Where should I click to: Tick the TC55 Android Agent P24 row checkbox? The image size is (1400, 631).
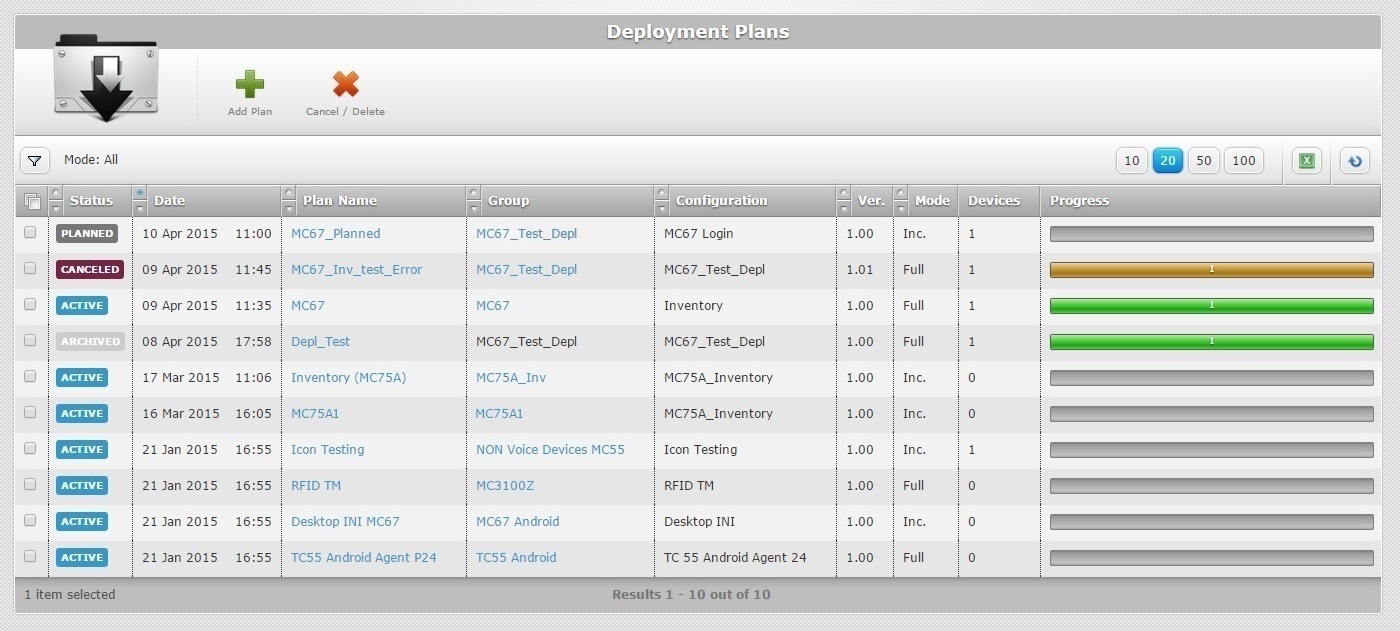(30, 556)
